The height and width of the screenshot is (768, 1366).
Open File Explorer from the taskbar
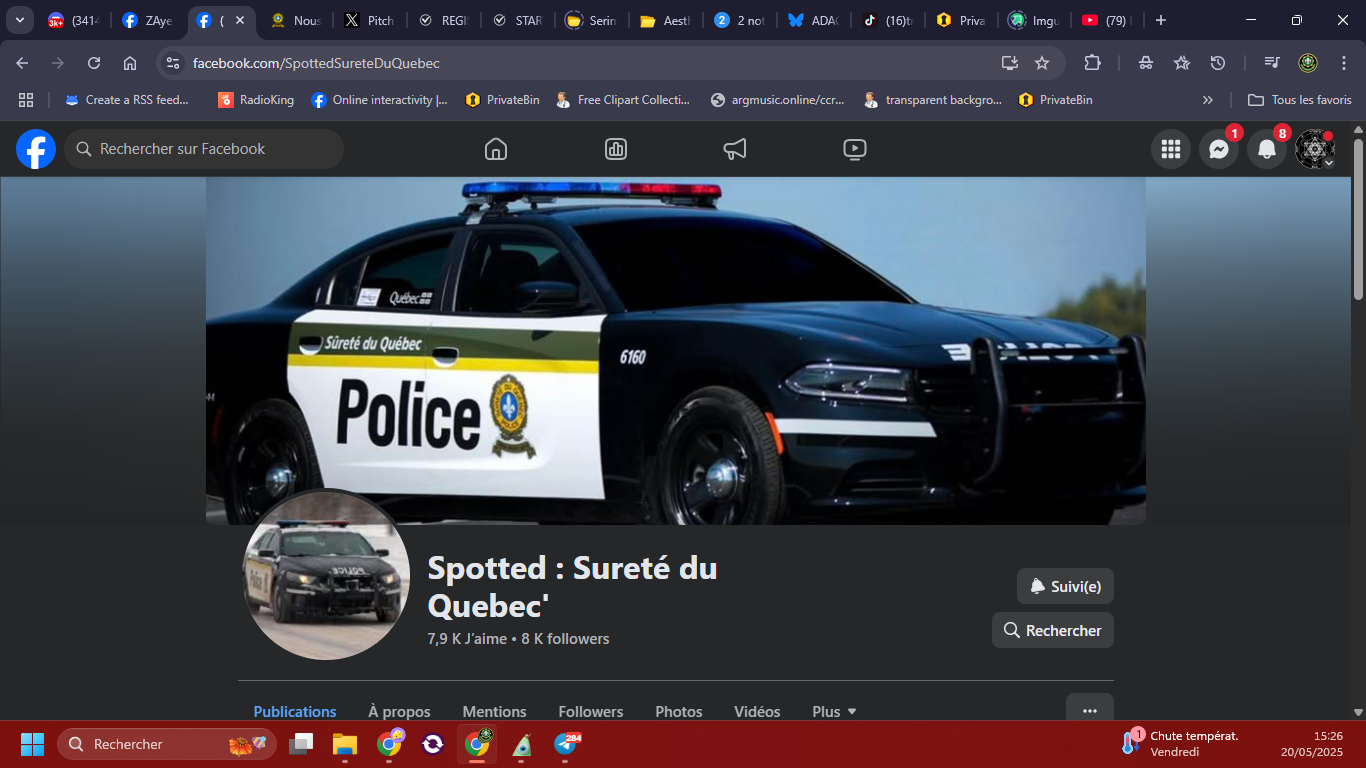click(345, 744)
